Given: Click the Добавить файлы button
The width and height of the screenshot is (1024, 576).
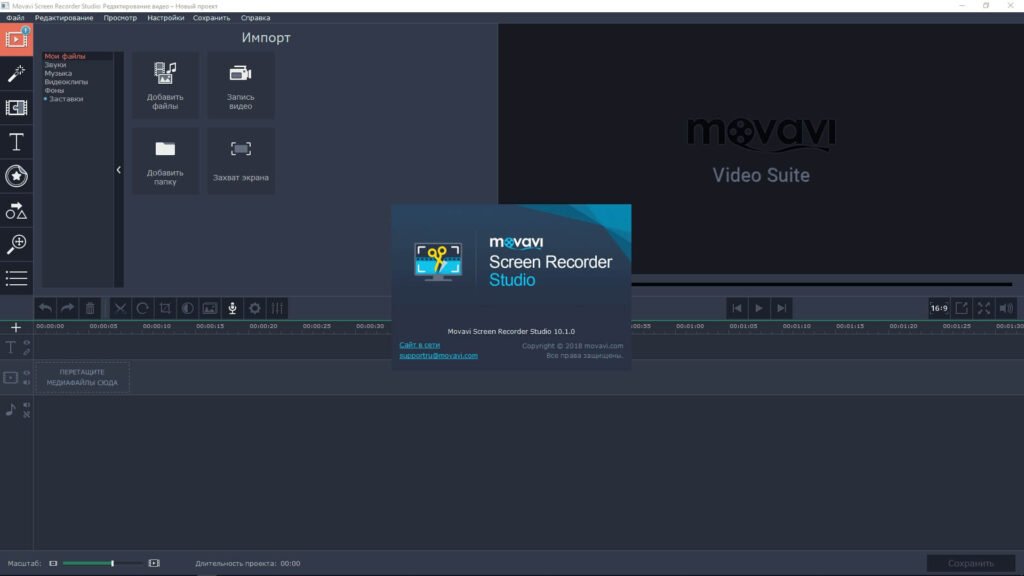Looking at the screenshot, I should [x=165, y=86].
